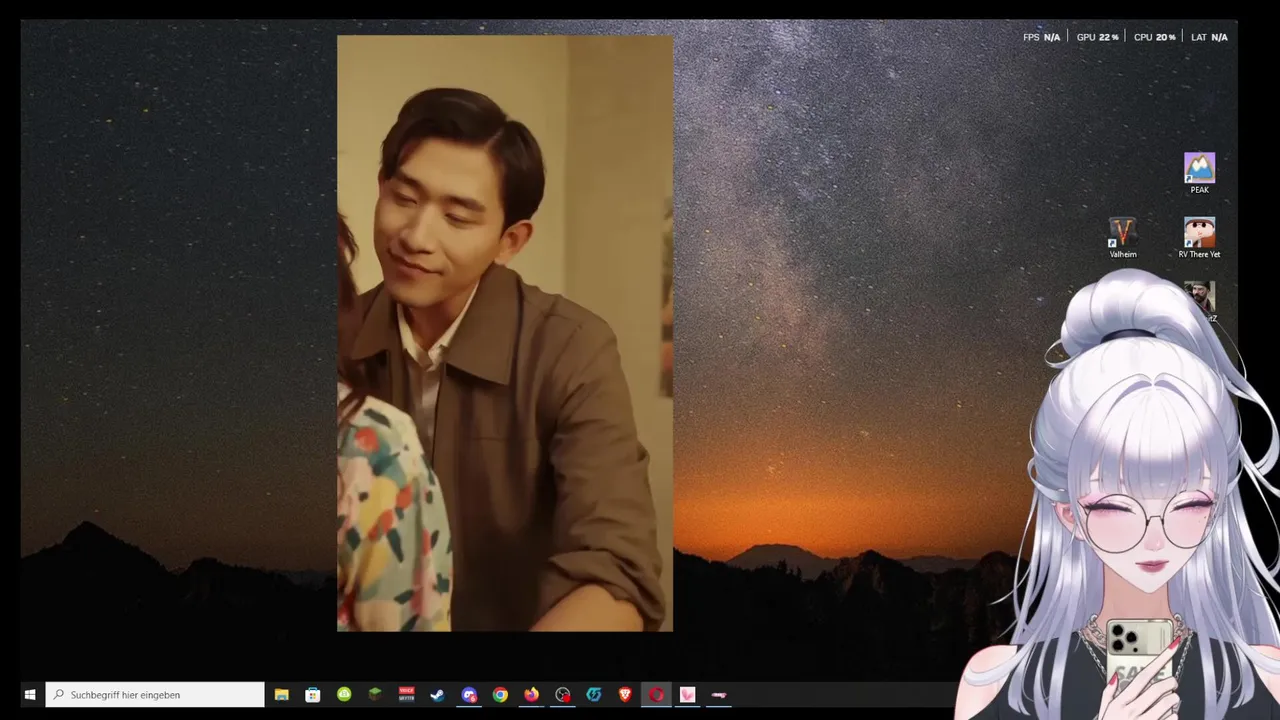Launch Minecraft grass block taskbar icon

tap(375, 695)
